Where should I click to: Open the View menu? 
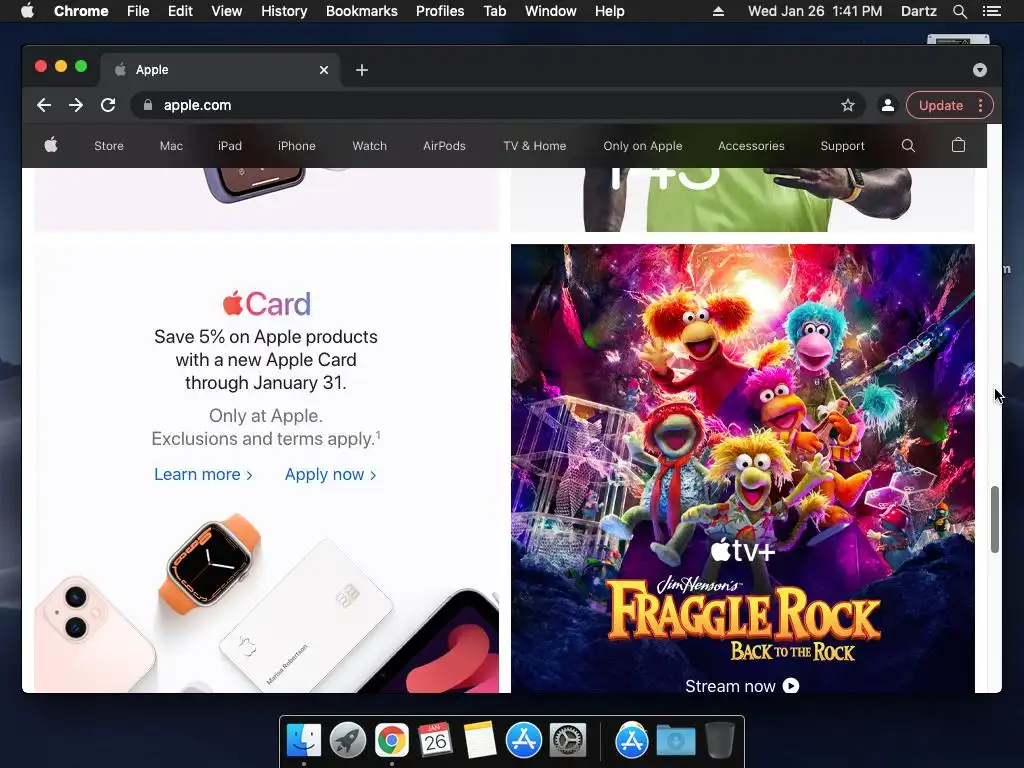227,11
